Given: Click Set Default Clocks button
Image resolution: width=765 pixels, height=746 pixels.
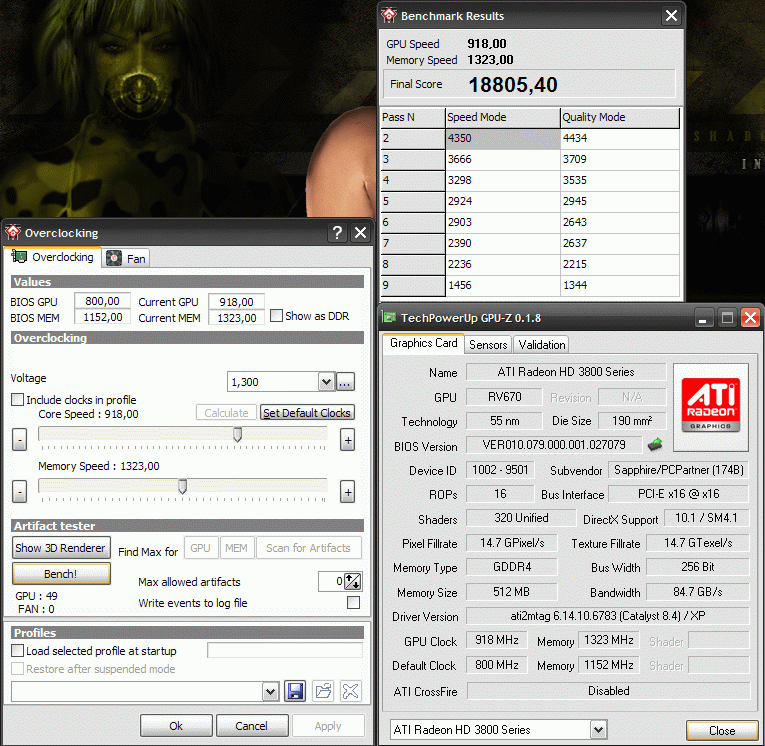Looking at the screenshot, I should click(x=307, y=413).
